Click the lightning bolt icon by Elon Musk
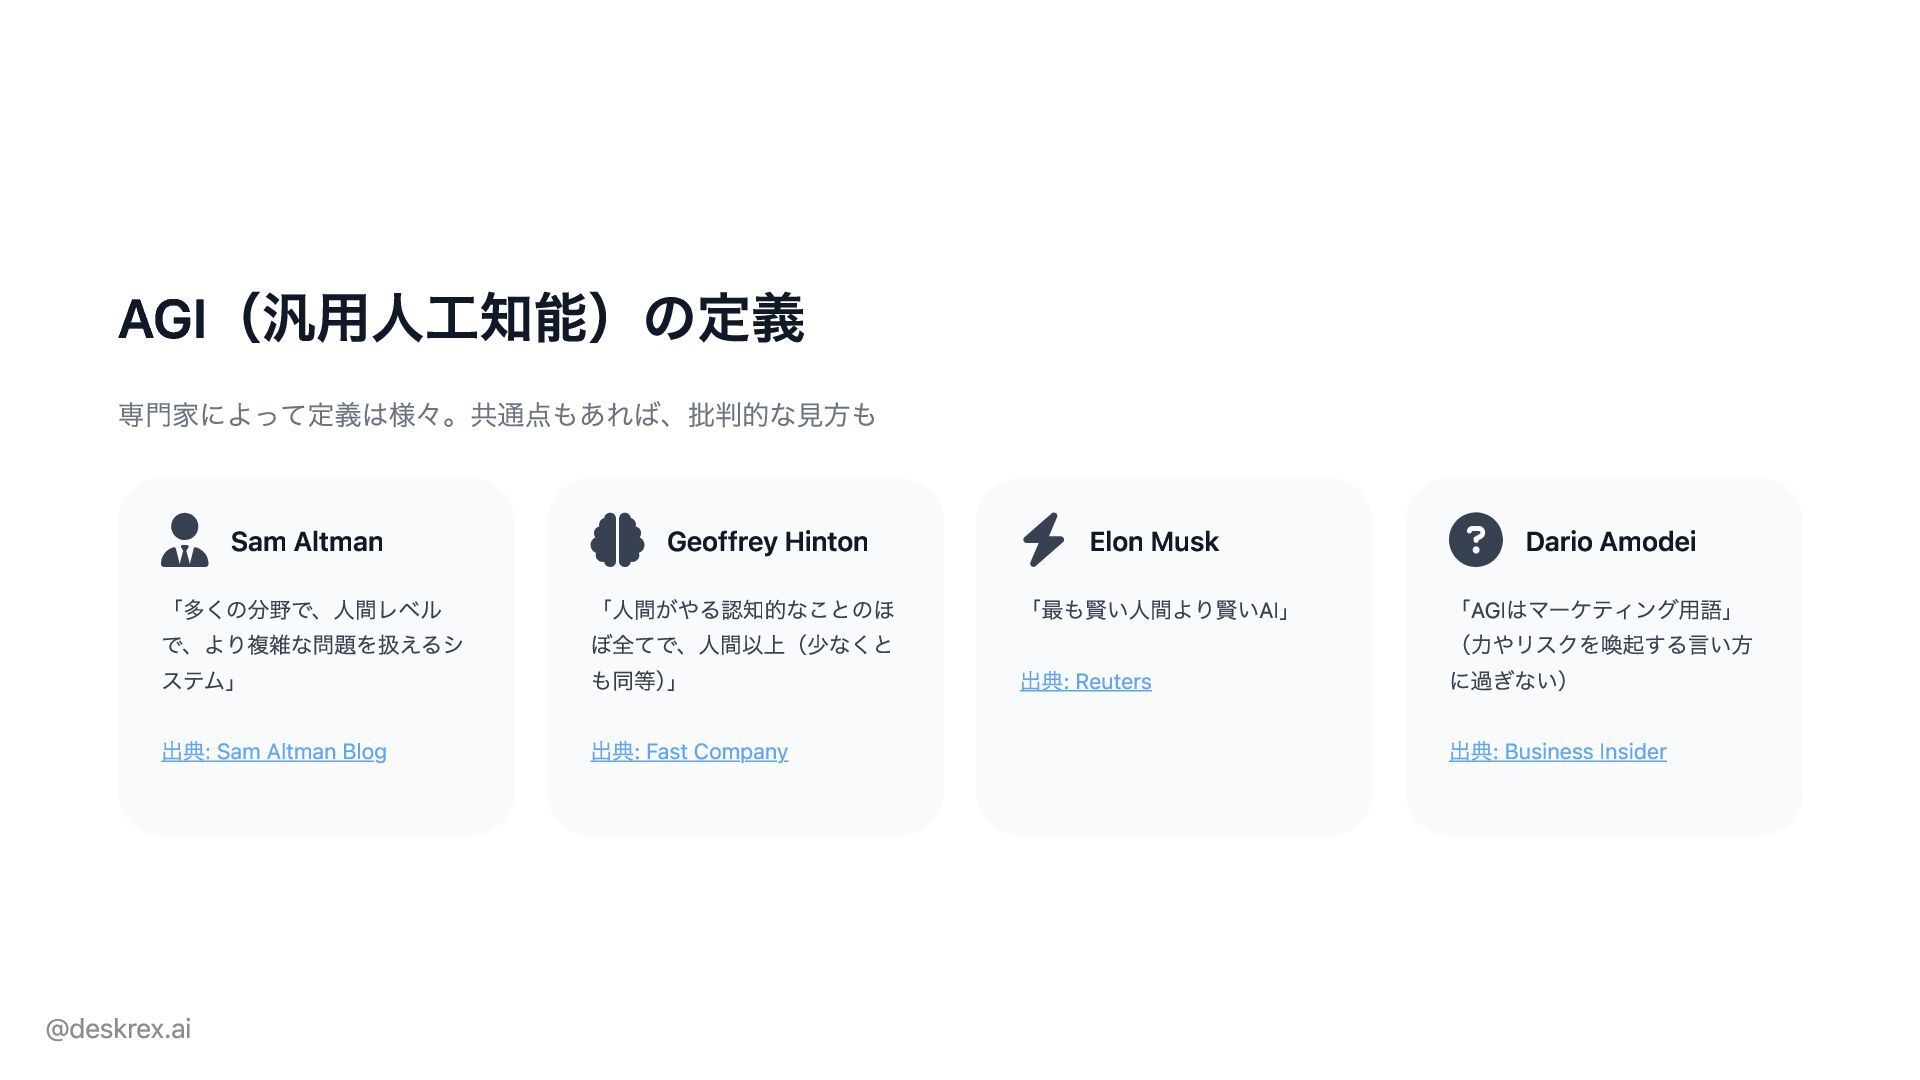1920x1080 pixels. 1043,540
